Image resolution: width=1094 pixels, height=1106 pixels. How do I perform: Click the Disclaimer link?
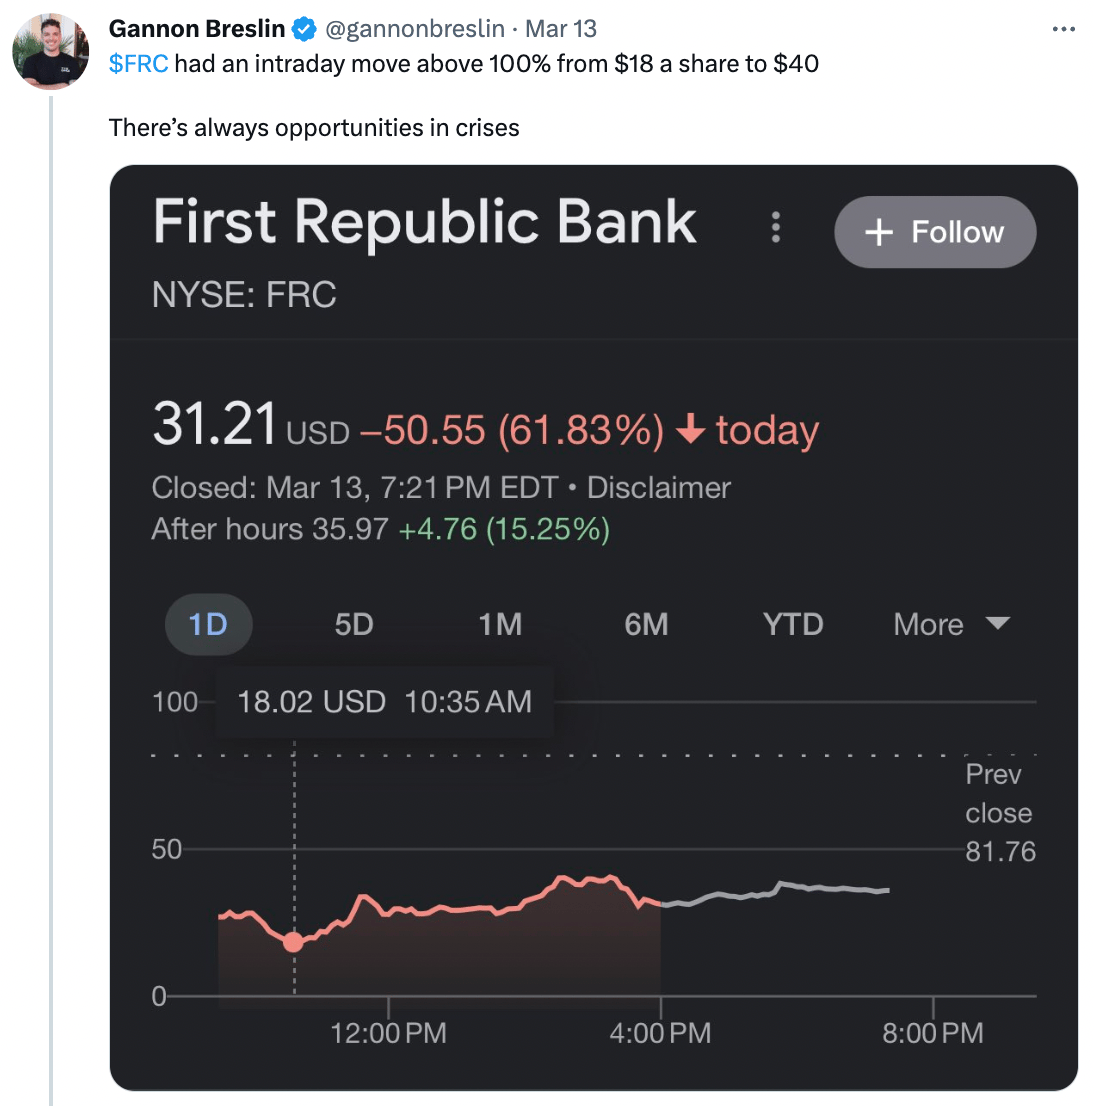[x=659, y=488]
